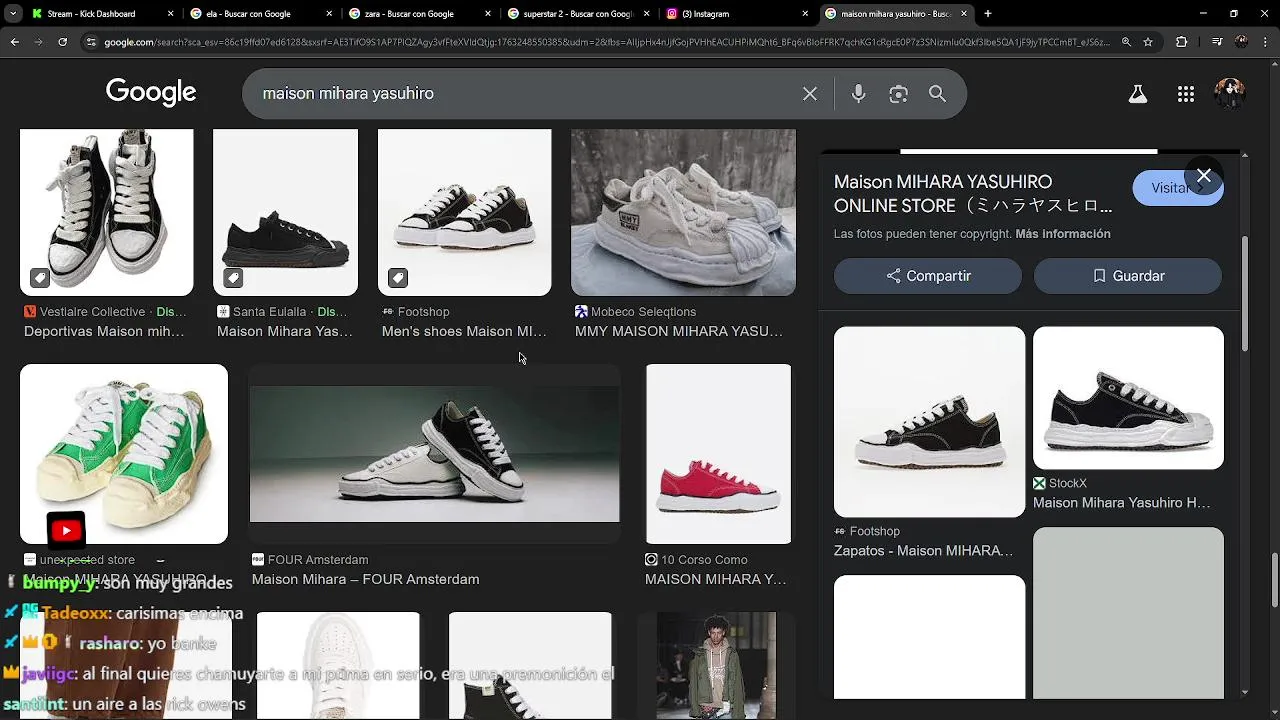Close the Kick Dashboard tab
1280x720 pixels.
click(170, 14)
